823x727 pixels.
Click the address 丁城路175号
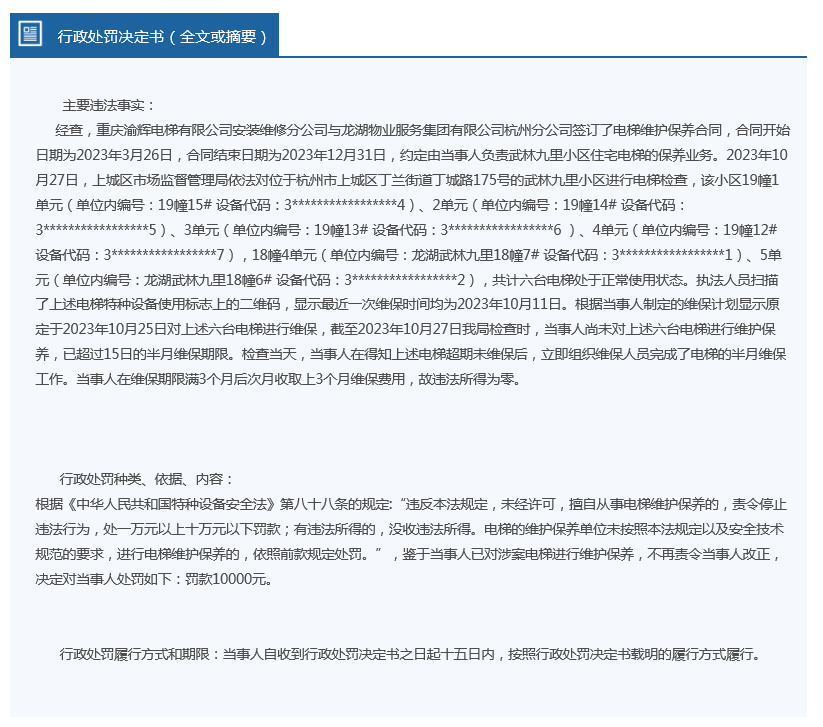(x=469, y=180)
